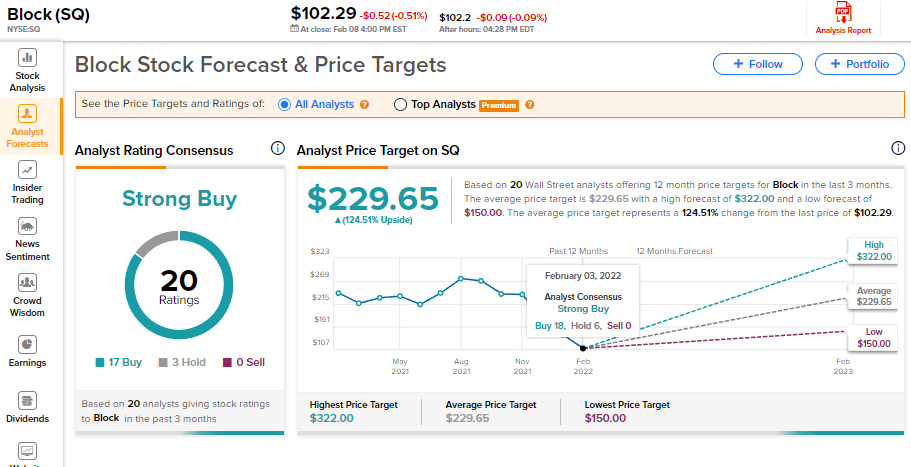
Task: Click info icon beside Analyst Price Target
Action: click(x=898, y=149)
